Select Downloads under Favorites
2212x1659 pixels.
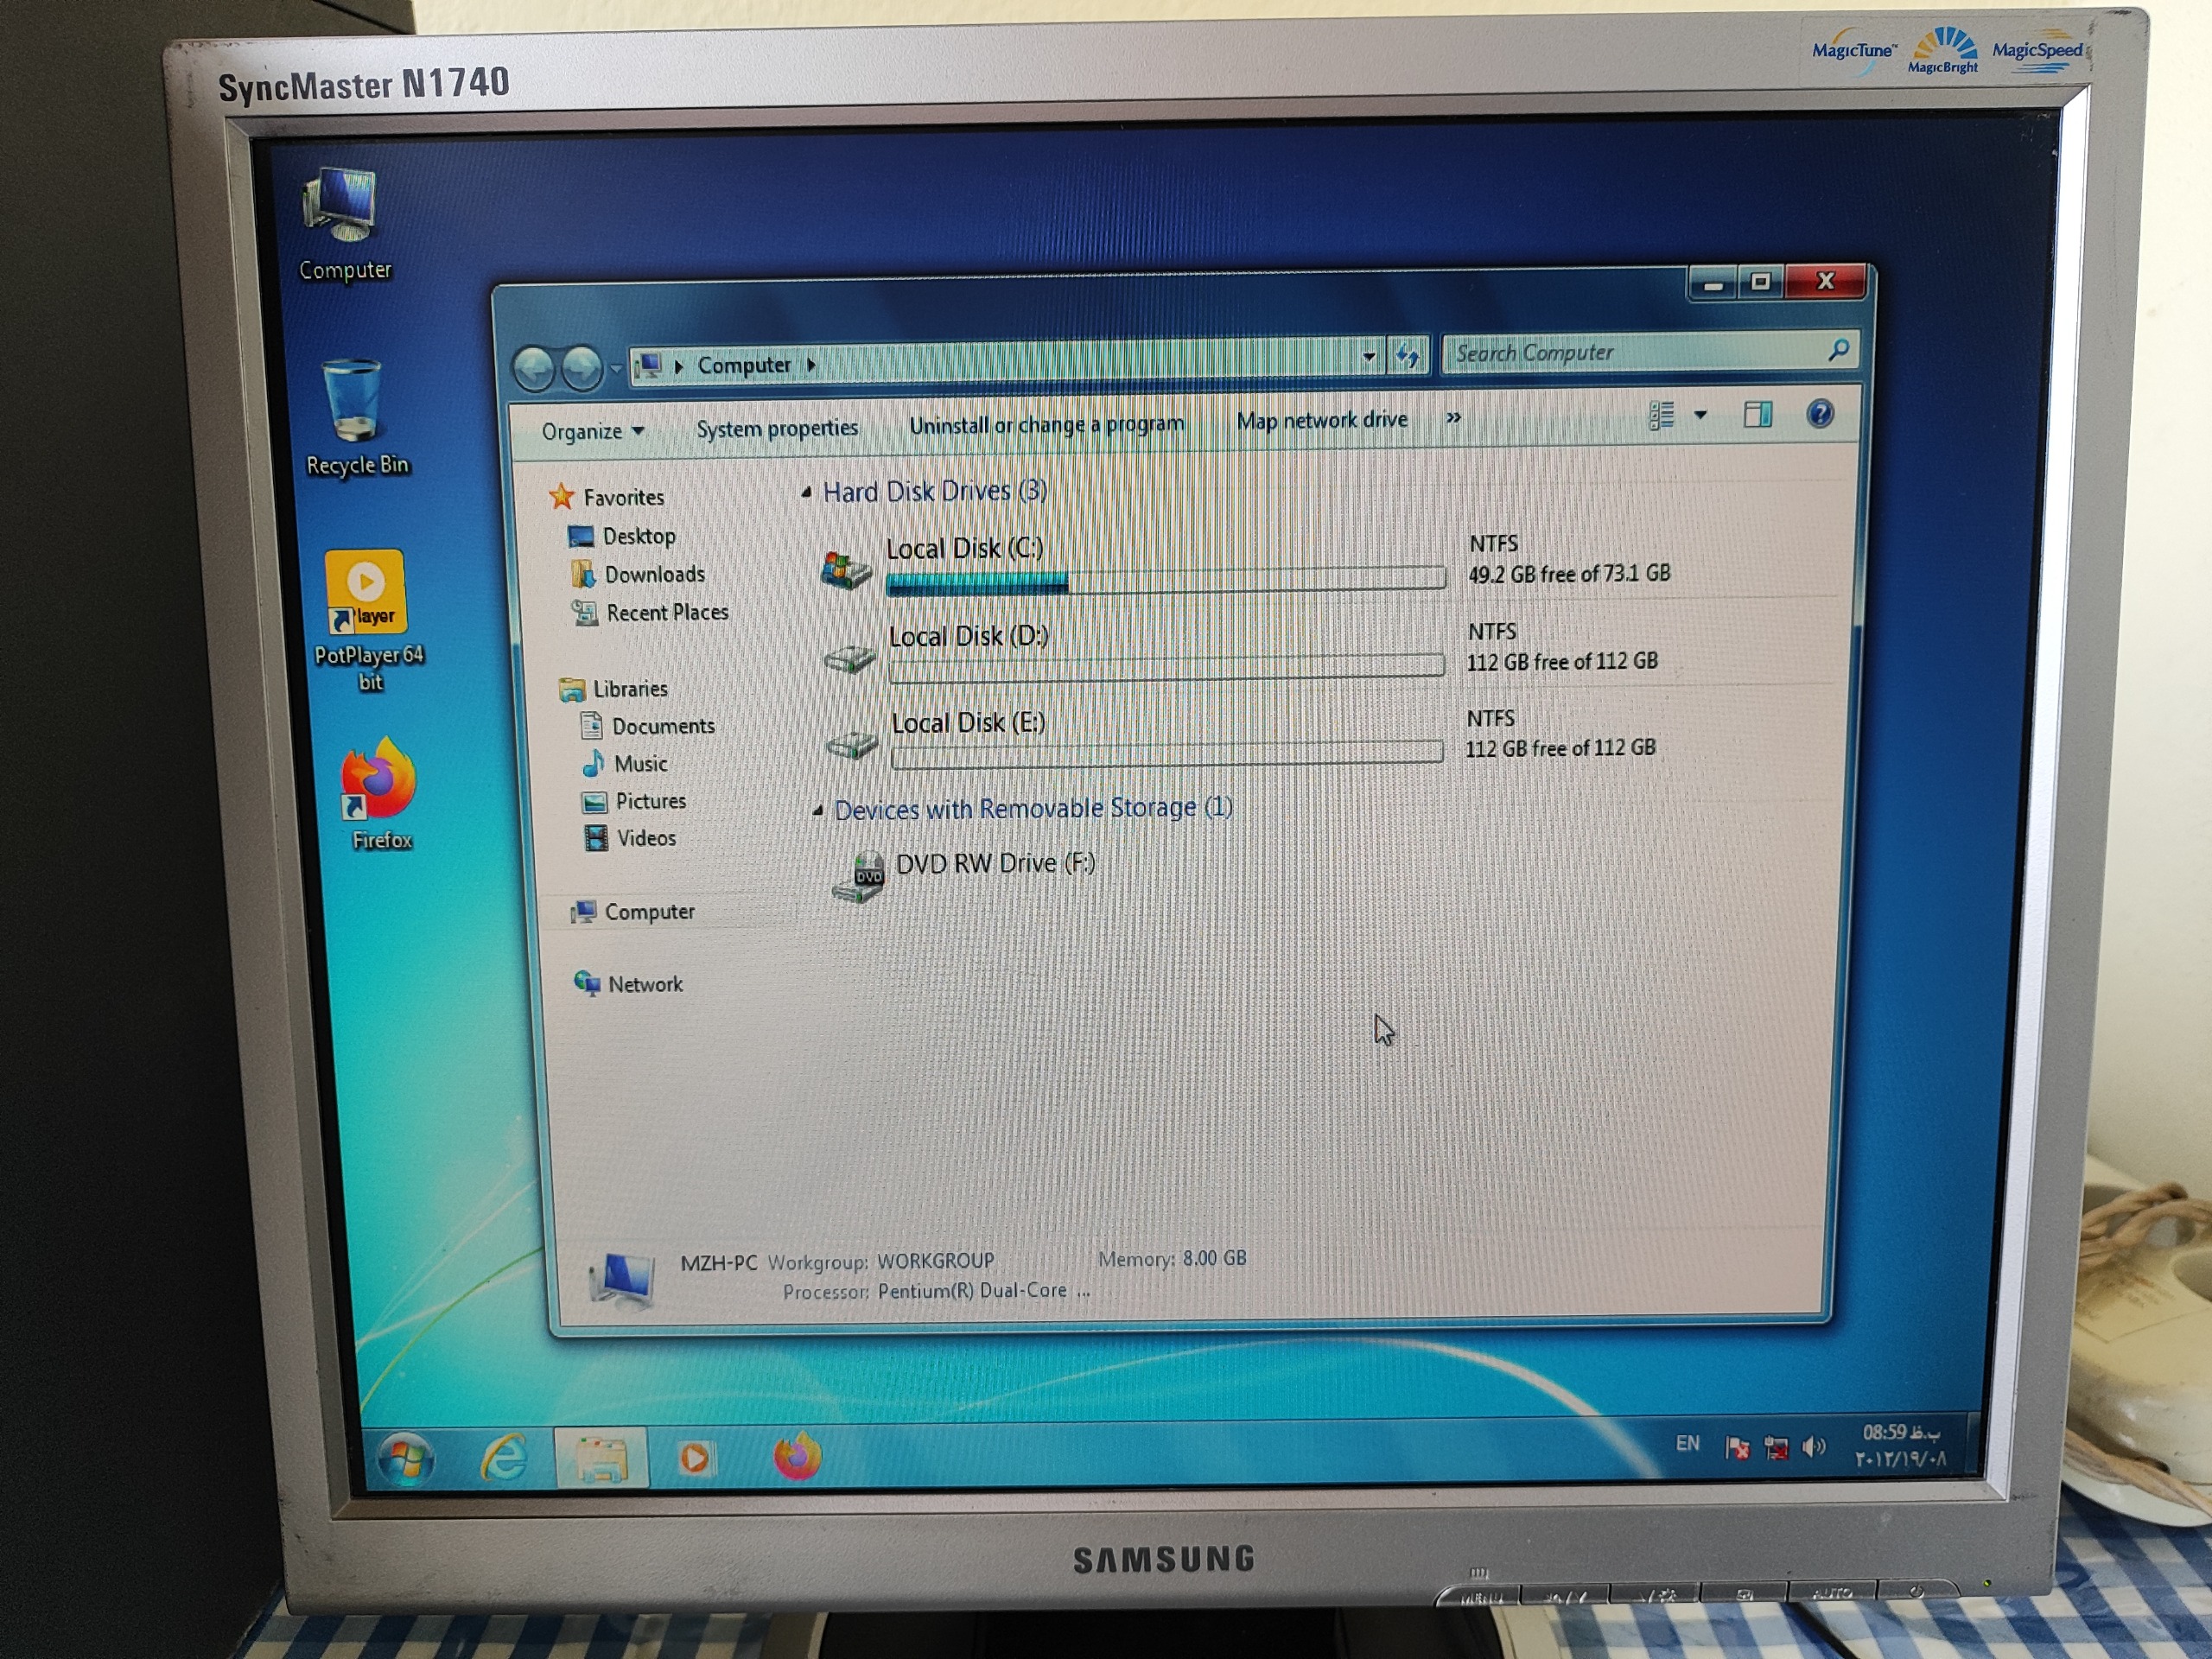tap(654, 574)
